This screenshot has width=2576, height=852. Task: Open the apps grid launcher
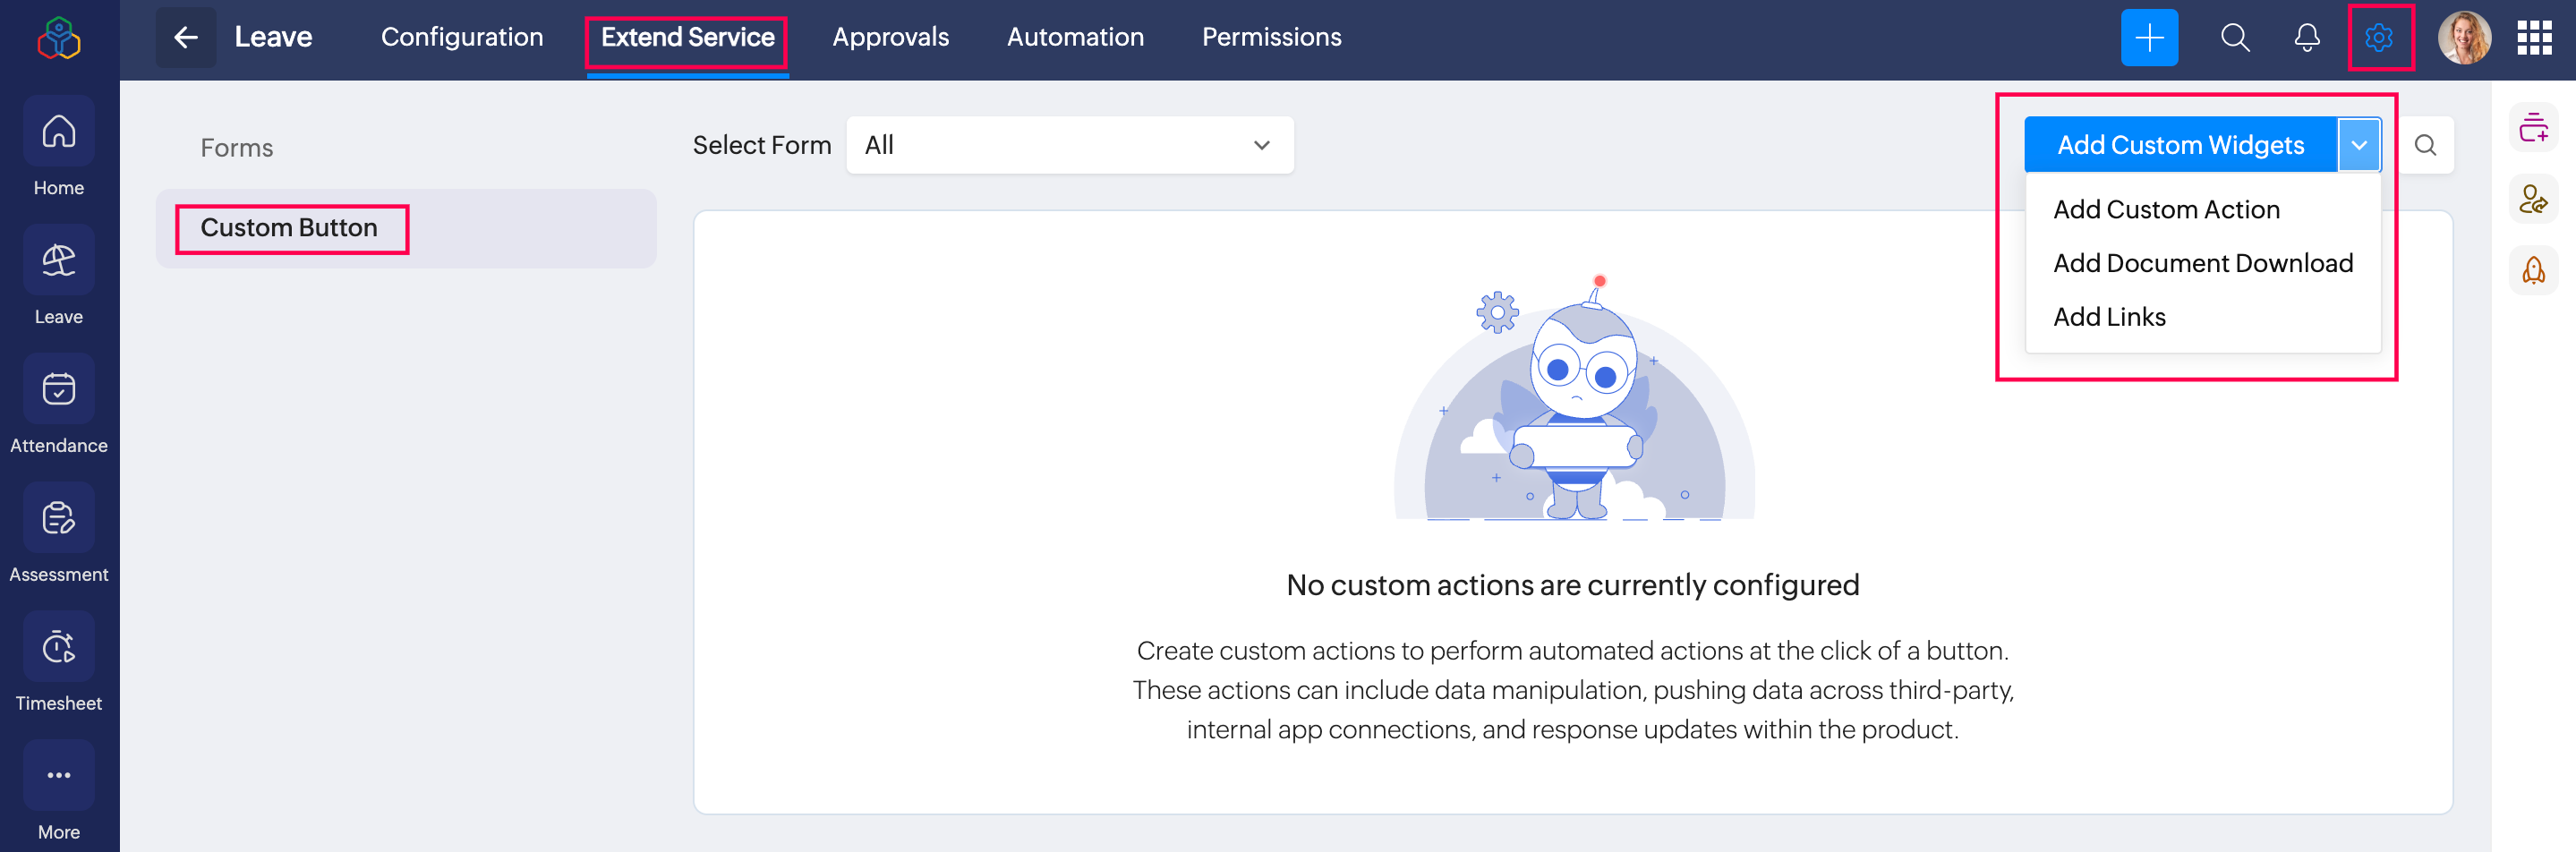click(x=2534, y=38)
